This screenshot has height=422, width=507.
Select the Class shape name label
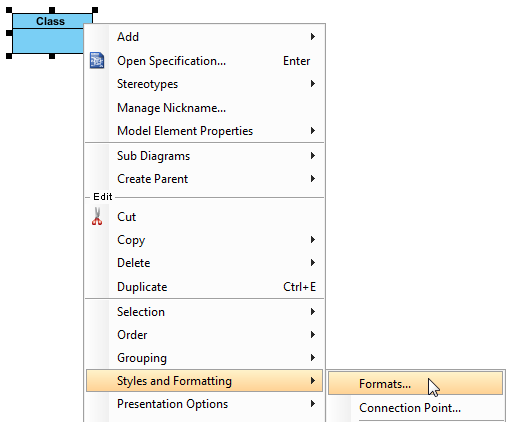[50, 21]
